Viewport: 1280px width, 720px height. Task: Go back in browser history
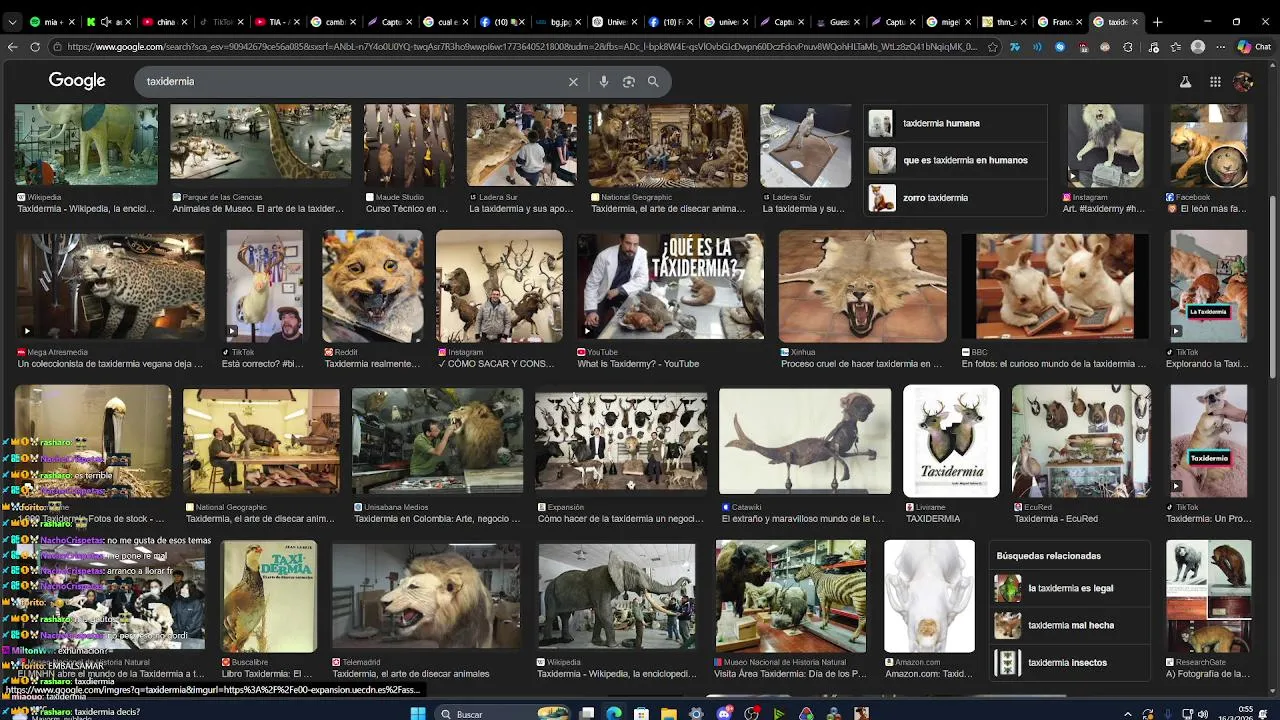pos(12,47)
